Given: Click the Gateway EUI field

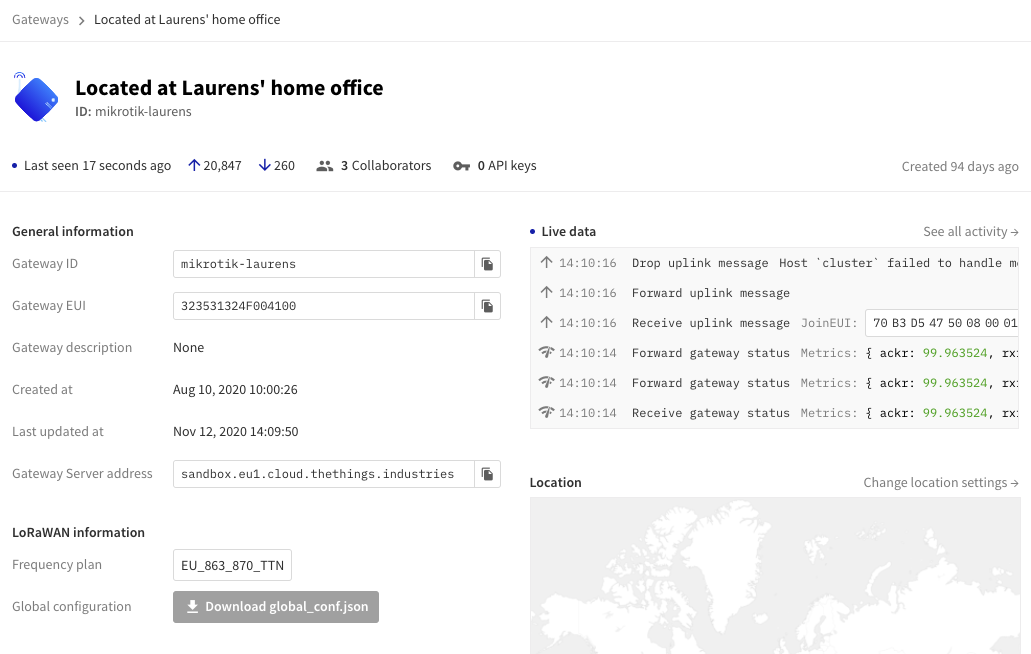Looking at the screenshot, I should pos(323,306).
